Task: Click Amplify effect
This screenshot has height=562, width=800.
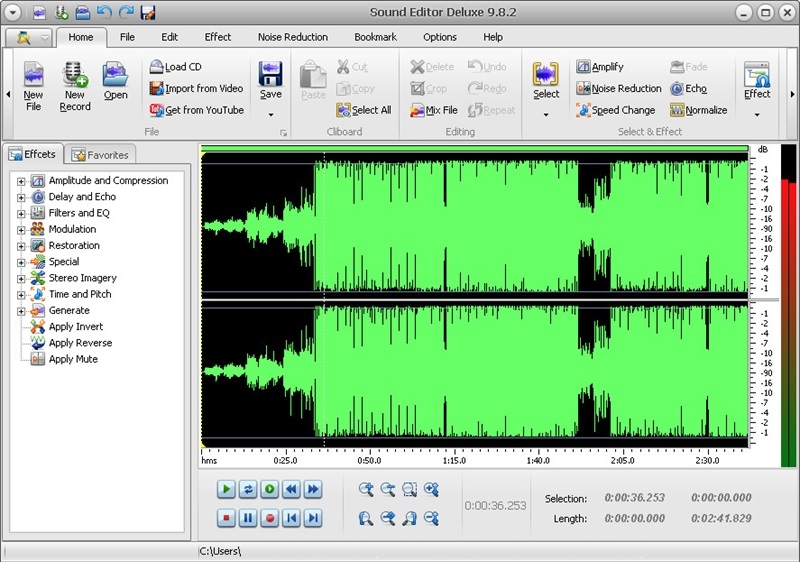Action: click(600, 67)
